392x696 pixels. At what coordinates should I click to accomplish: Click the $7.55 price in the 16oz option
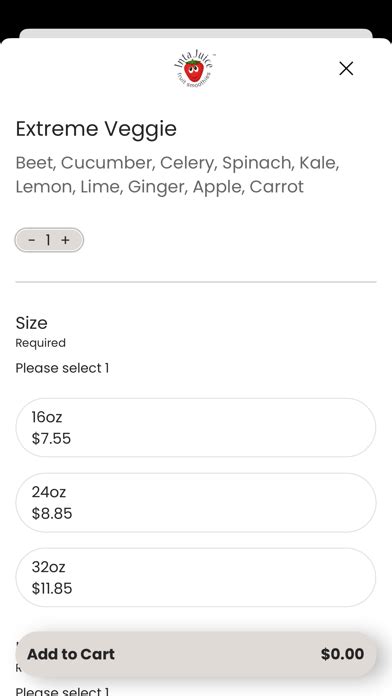click(51, 439)
